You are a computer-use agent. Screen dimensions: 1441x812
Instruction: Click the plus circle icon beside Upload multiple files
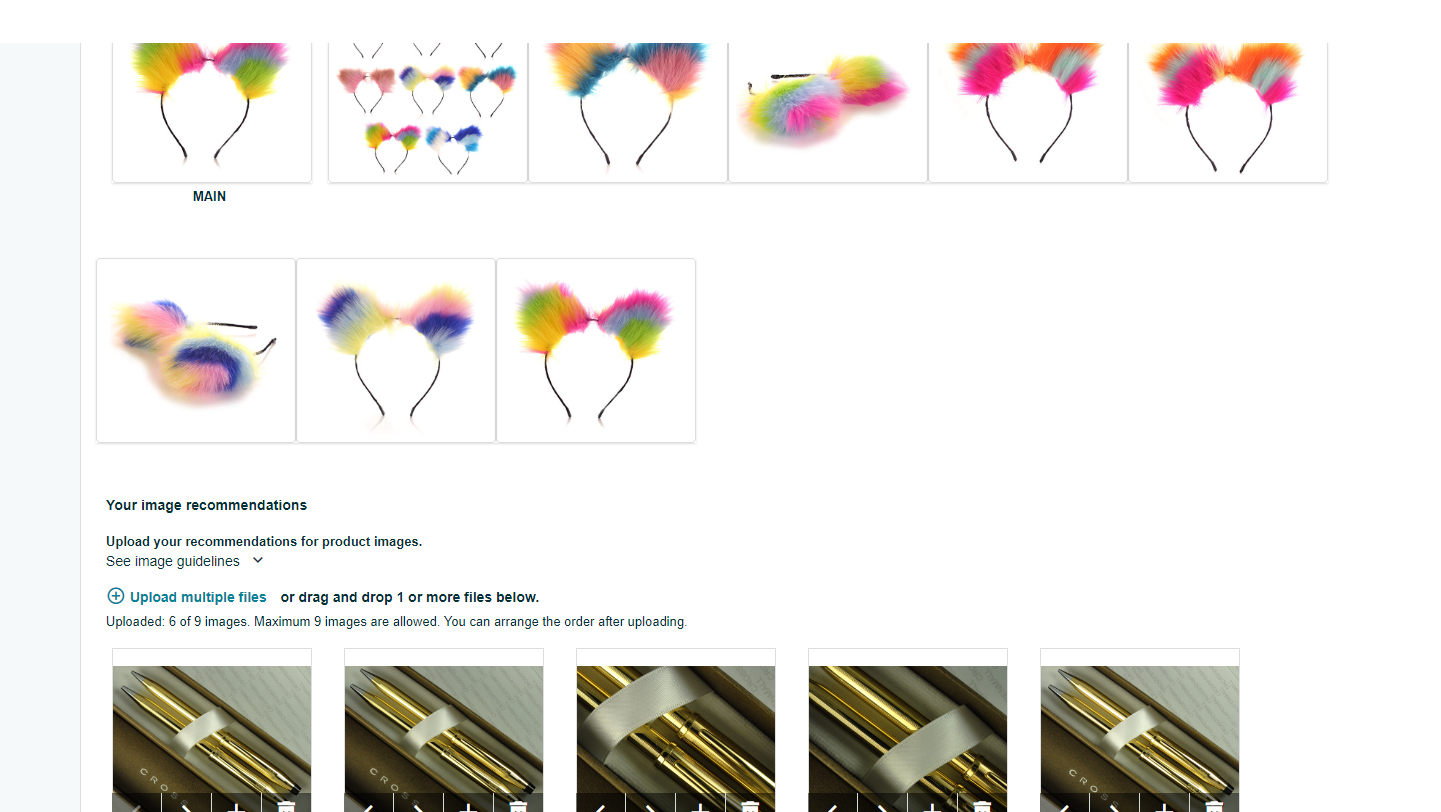(x=116, y=596)
